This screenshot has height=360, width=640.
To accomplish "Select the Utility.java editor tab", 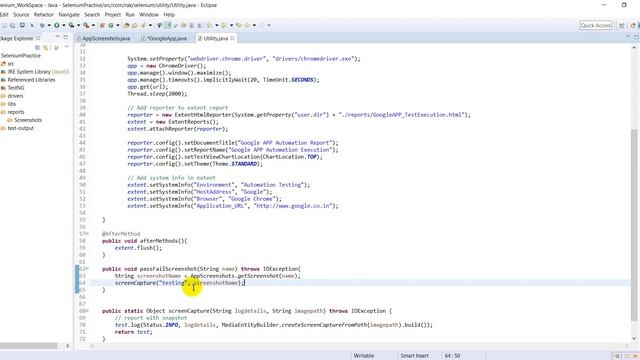I will 216,38.
